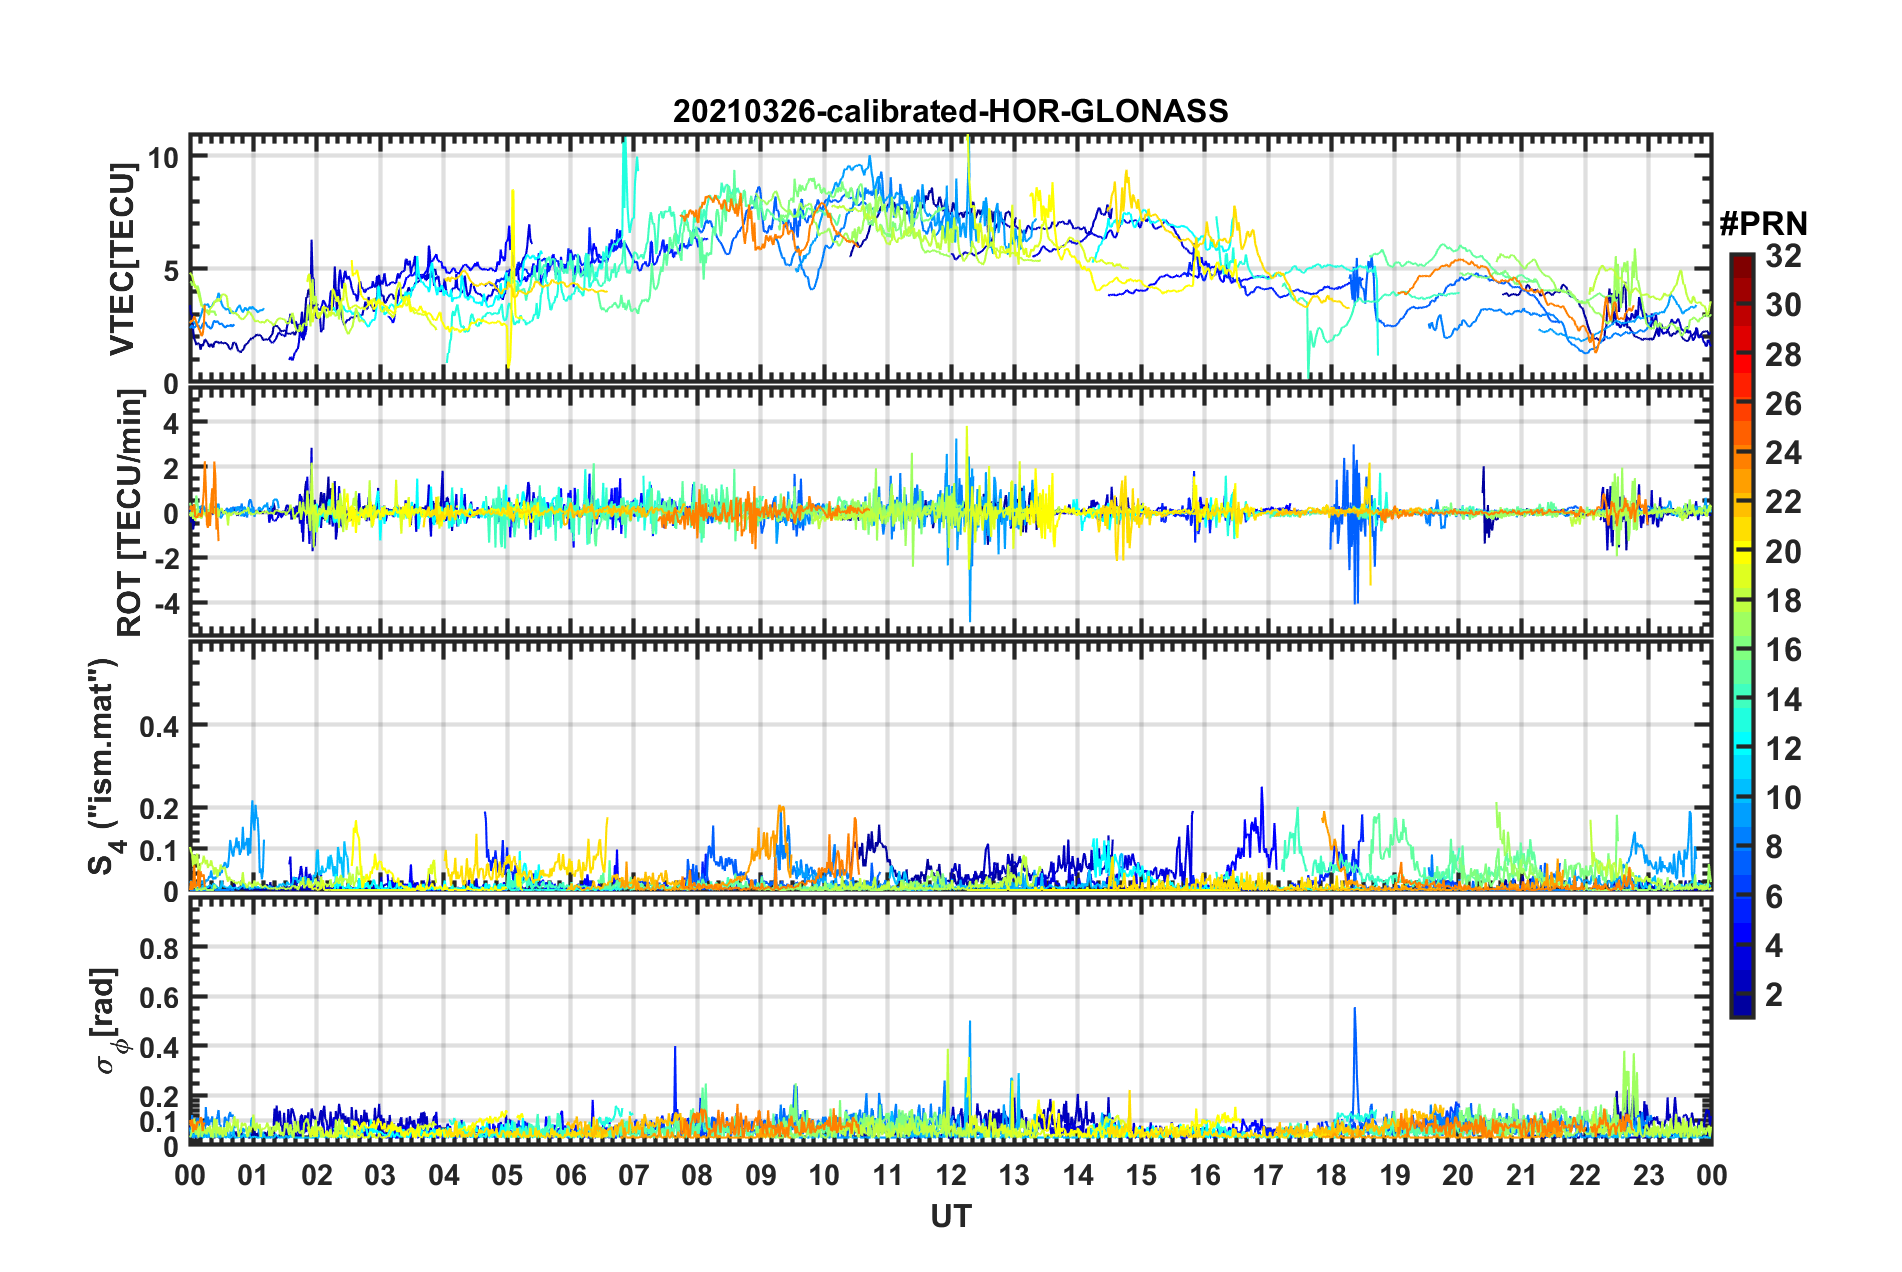Click the #PRN colorbar title
The height and width of the screenshot is (1272, 1902).
pos(1763,224)
